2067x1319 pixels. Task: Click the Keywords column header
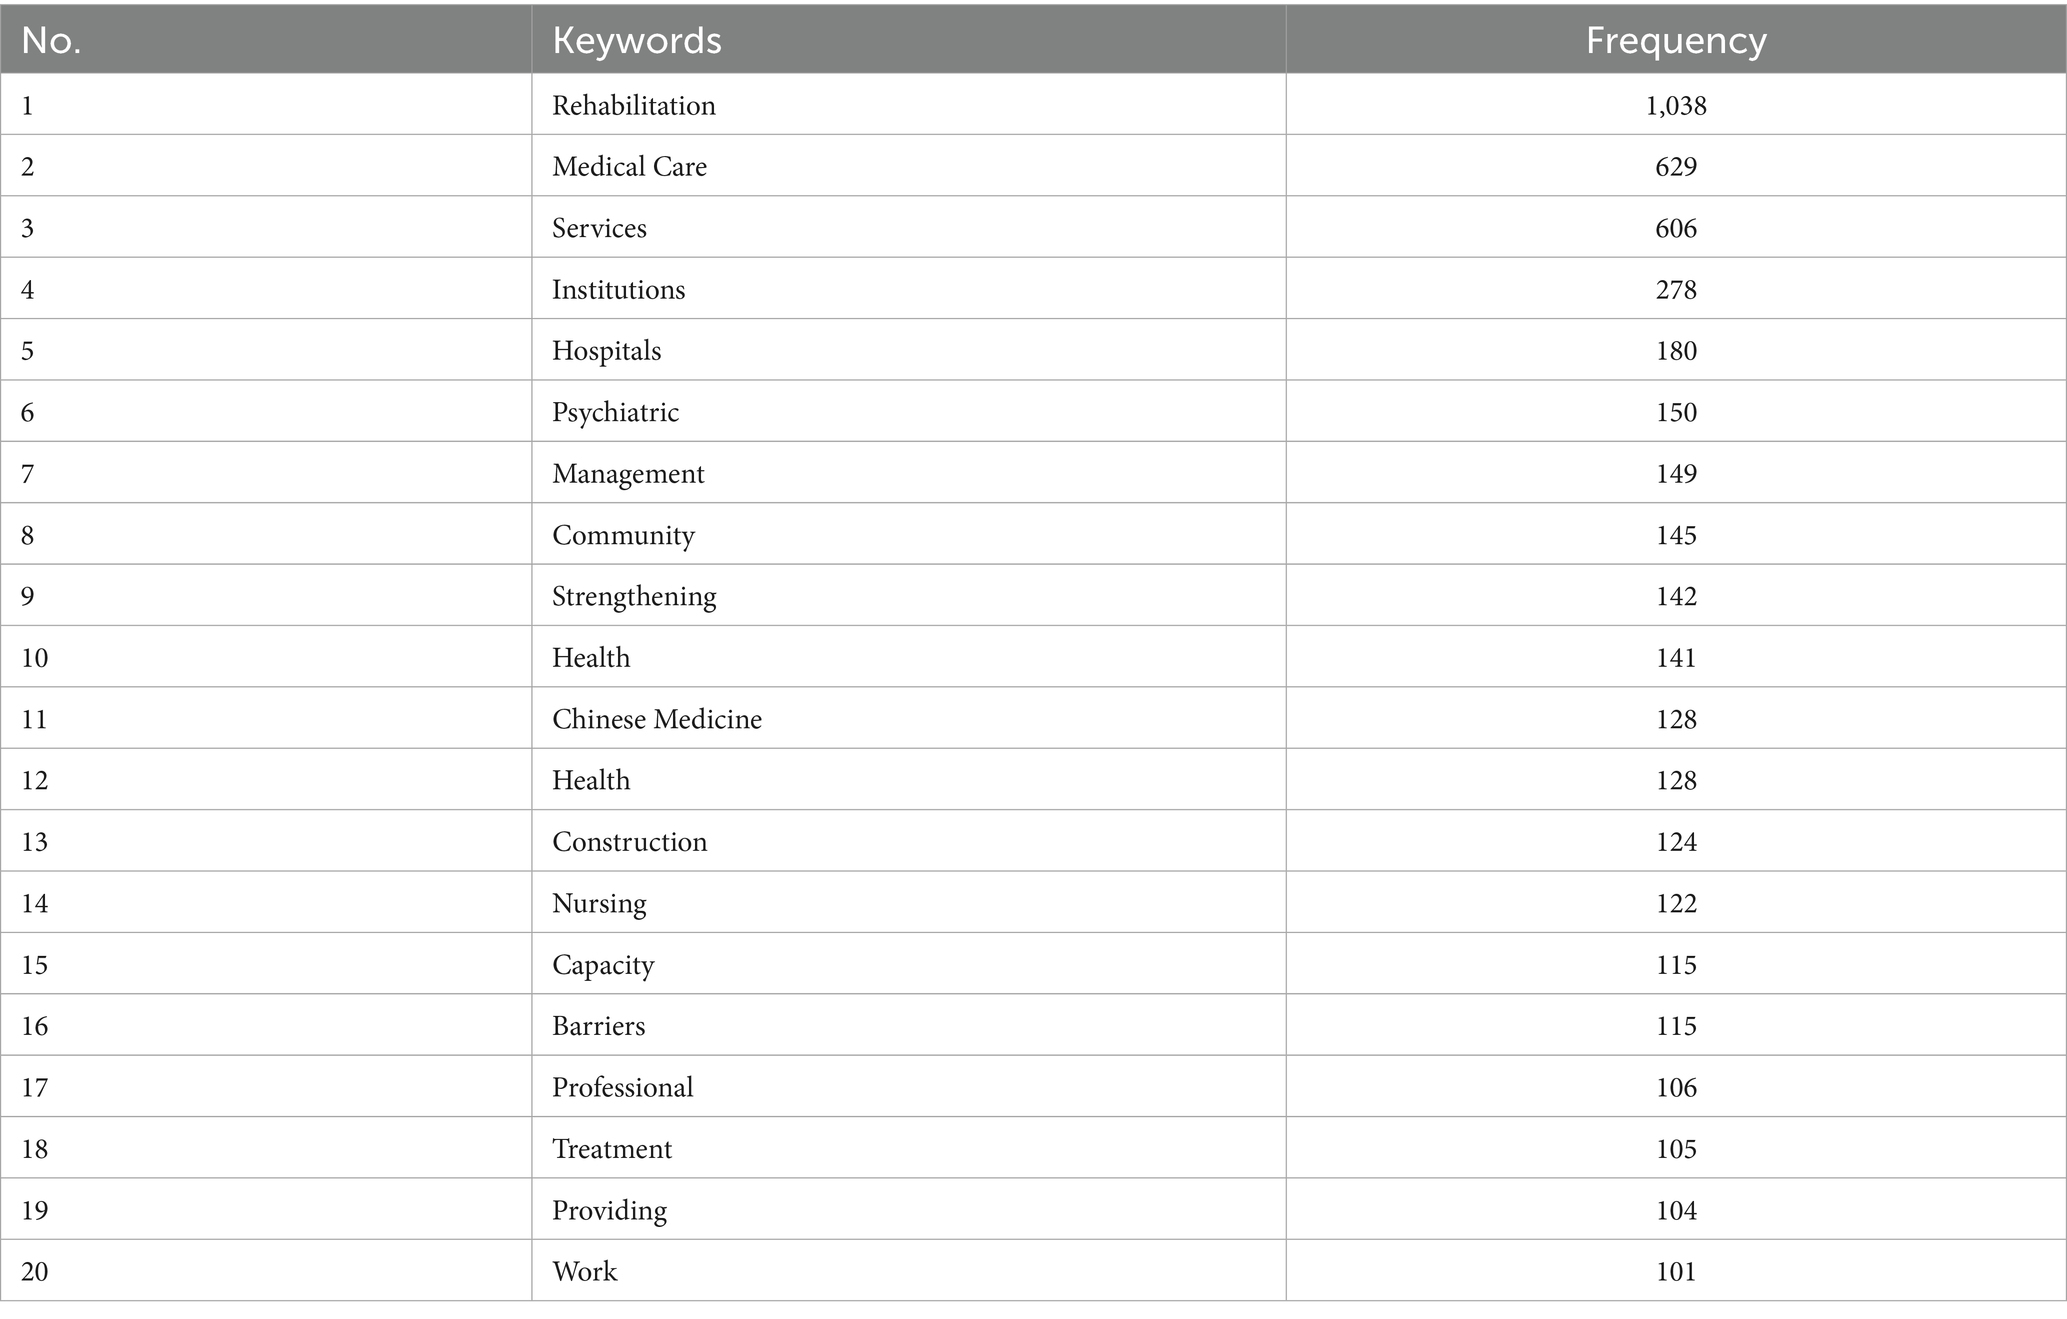tap(636, 40)
